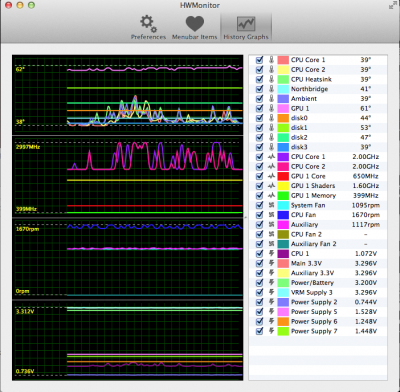Disable the Ambient sensor checkbox

pyautogui.click(x=259, y=99)
